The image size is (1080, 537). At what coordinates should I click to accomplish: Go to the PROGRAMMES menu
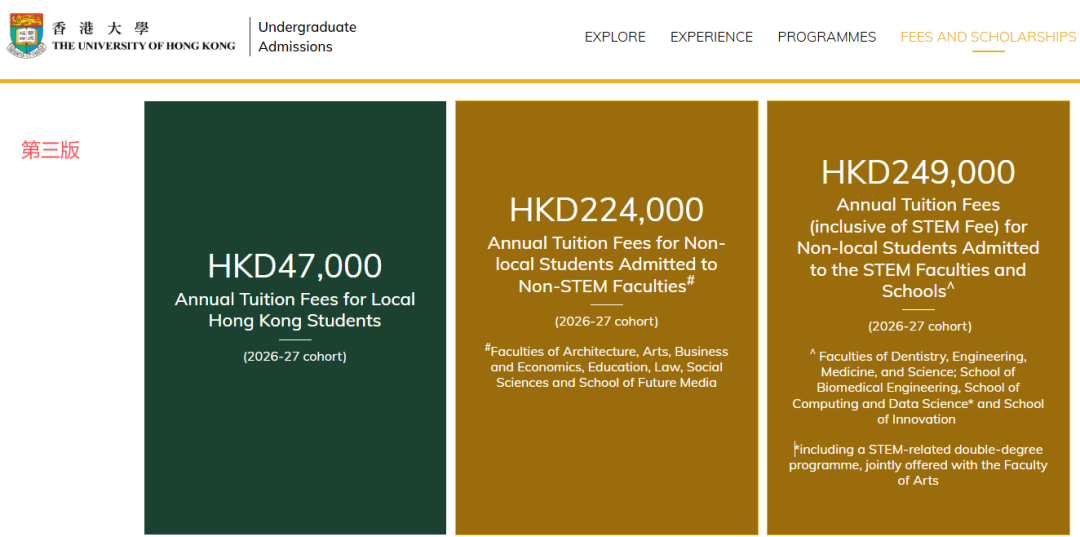pyautogui.click(x=826, y=37)
